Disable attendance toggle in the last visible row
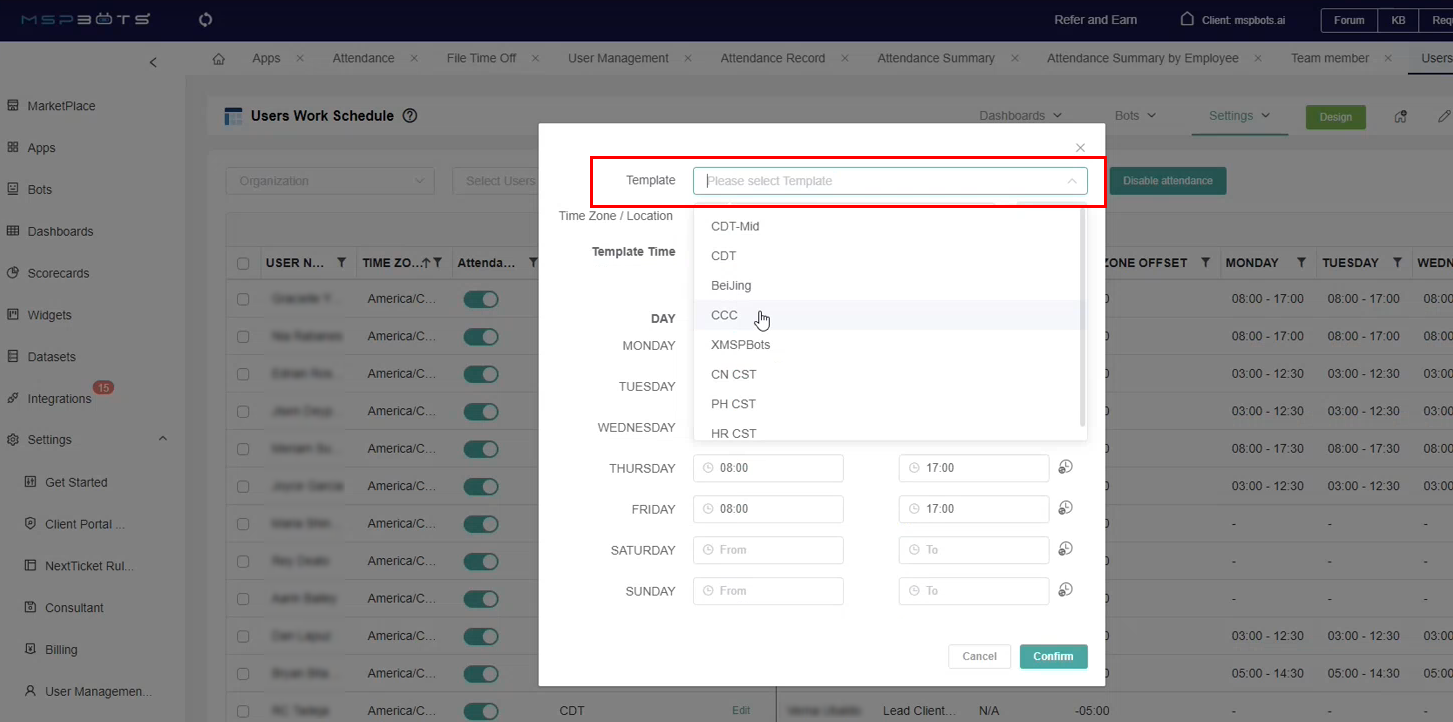 (x=481, y=711)
